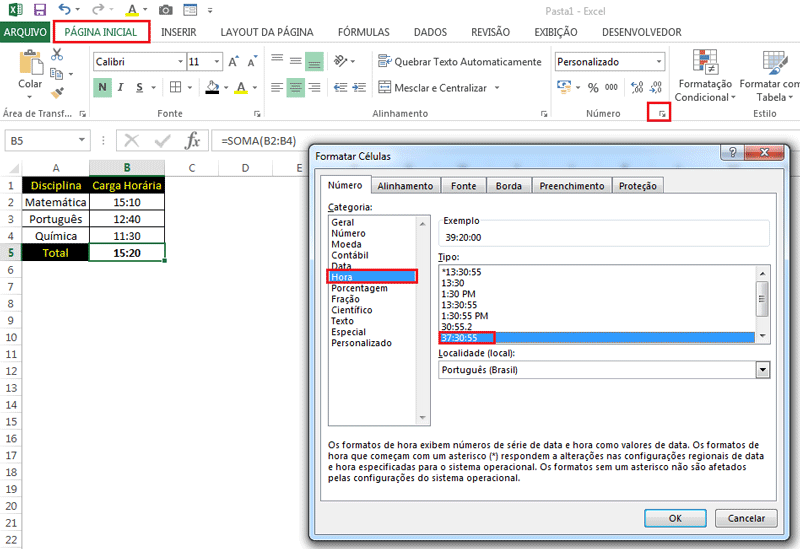Click the percent style icon
The height and width of the screenshot is (549, 800).
[x=594, y=88]
